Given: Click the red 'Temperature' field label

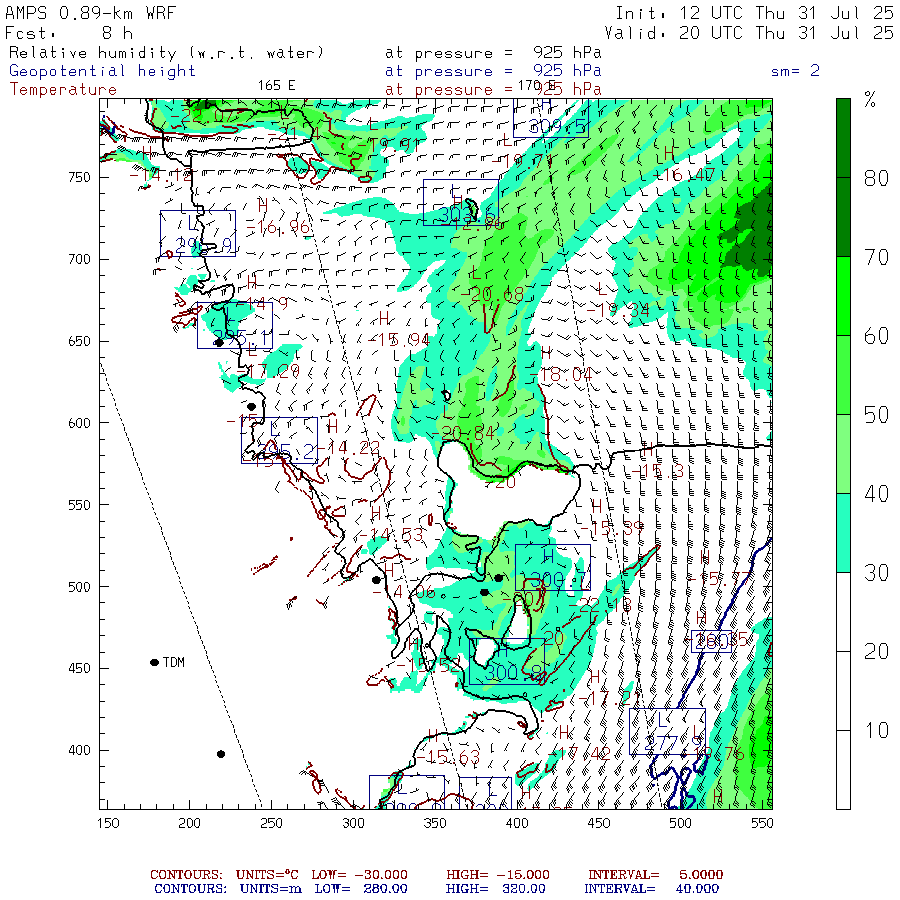Looking at the screenshot, I should [63, 90].
